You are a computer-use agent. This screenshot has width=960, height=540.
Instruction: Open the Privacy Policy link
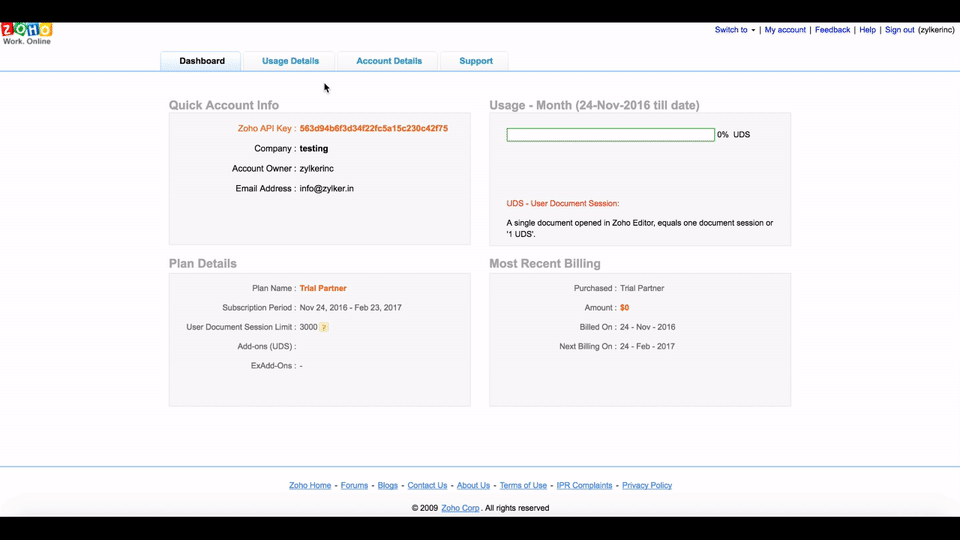[646, 486]
